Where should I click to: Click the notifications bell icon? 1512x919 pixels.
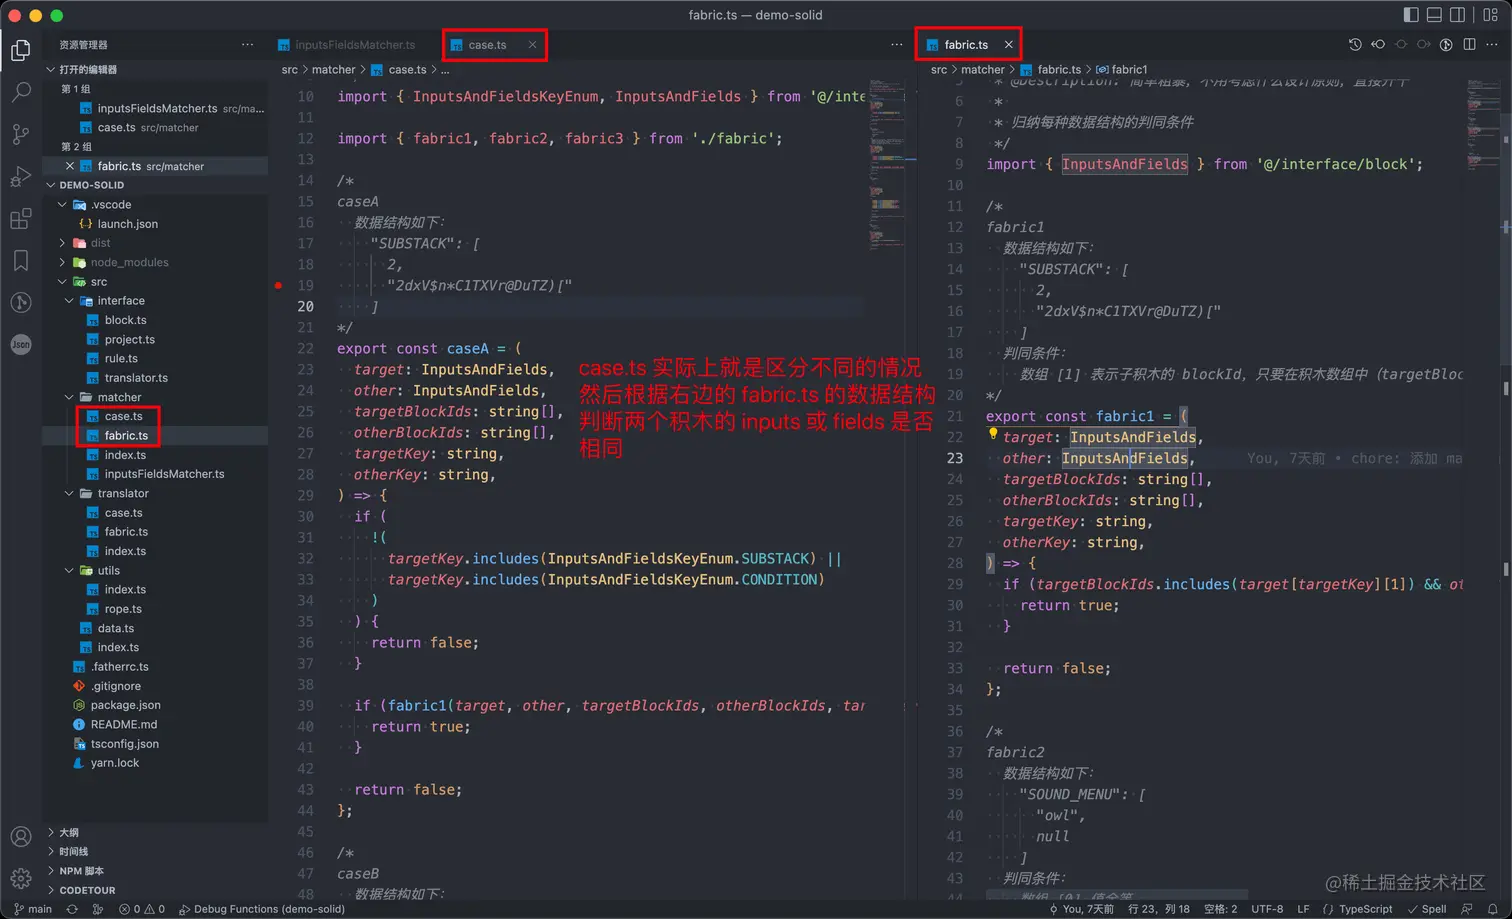click(1492, 909)
